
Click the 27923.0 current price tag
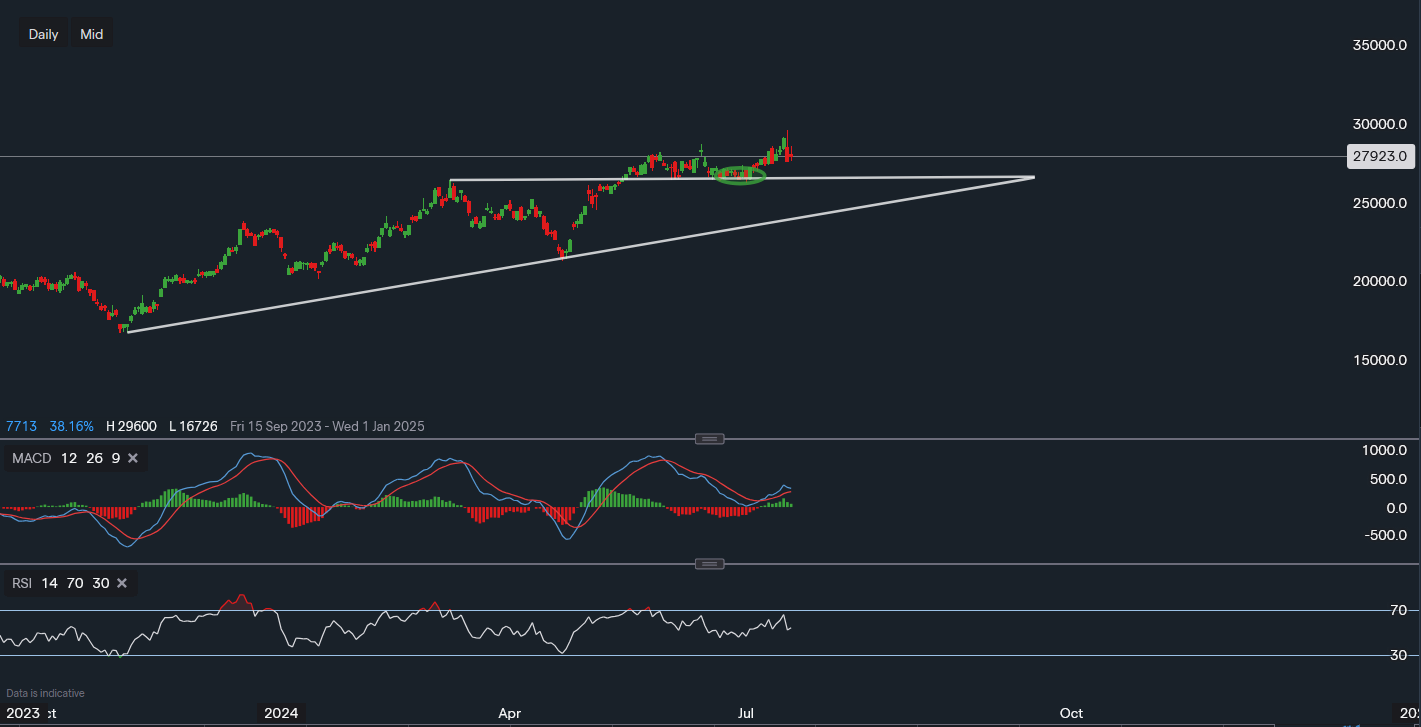pyautogui.click(x=1381, y=156)
